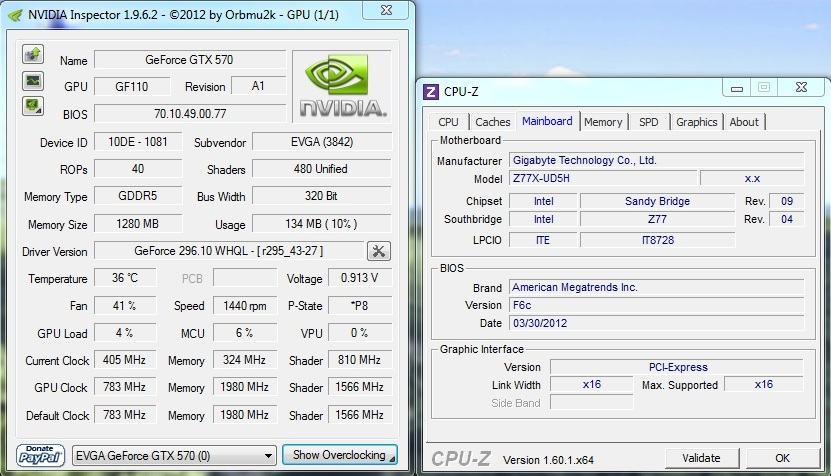Click the PCI-Express graphic interface version

[677, 367]
